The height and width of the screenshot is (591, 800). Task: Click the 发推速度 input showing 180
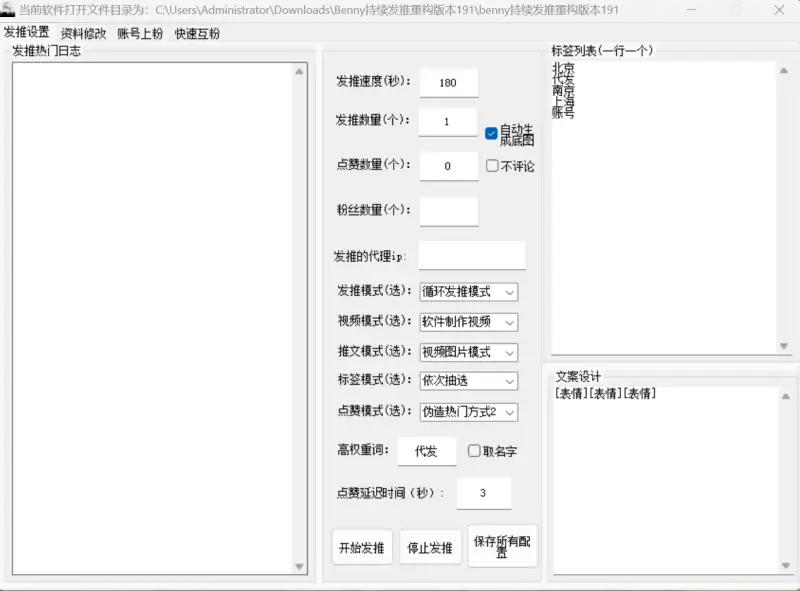click(448, 83)
